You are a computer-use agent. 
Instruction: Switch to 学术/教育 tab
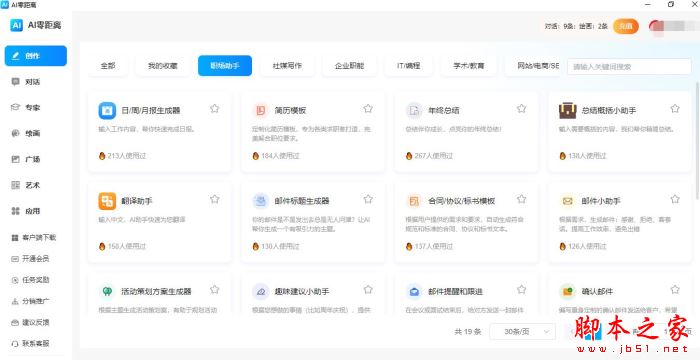point(469,66)
